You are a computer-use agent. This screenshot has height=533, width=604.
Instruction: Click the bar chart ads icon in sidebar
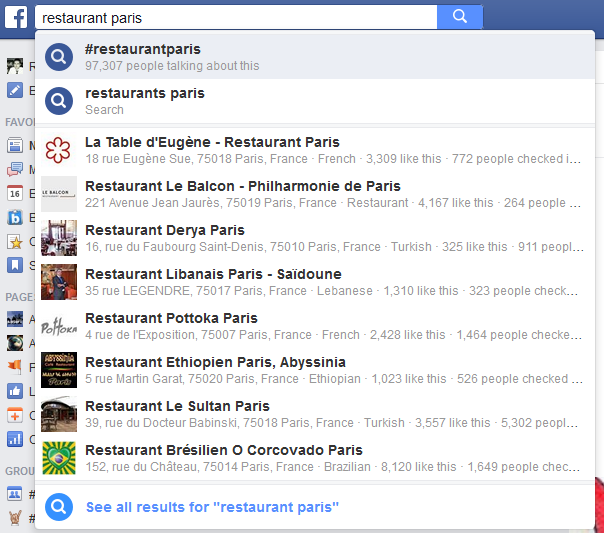(x=15, y=439)
